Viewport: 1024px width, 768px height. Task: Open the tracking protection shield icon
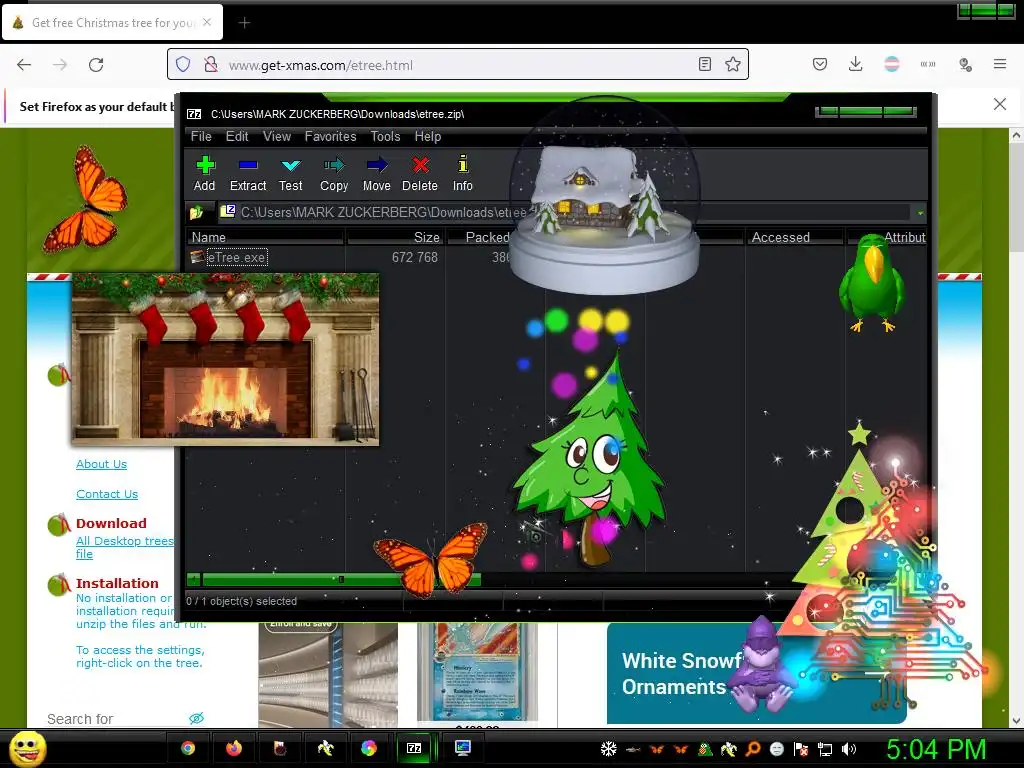[x=183, y=65]
